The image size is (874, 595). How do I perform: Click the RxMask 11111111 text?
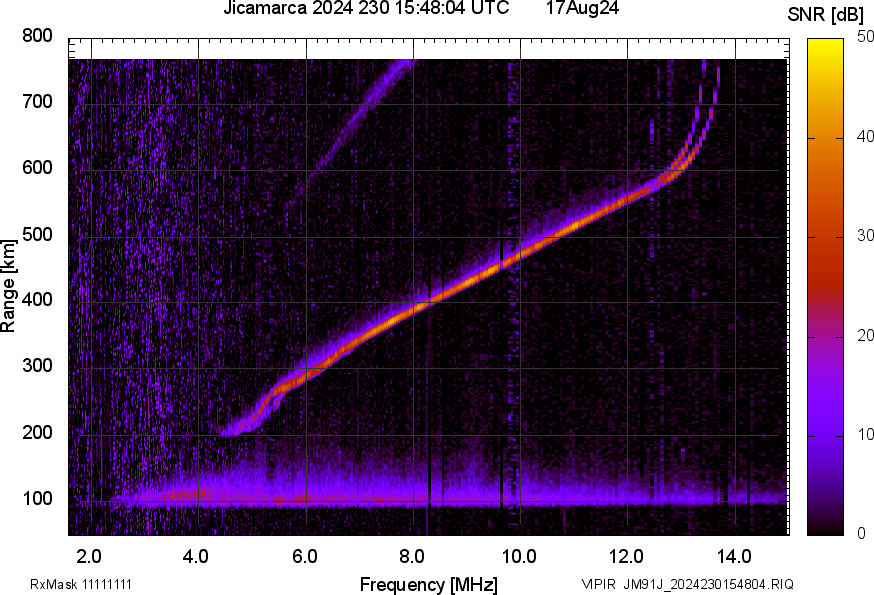click(x=81, y=584)
